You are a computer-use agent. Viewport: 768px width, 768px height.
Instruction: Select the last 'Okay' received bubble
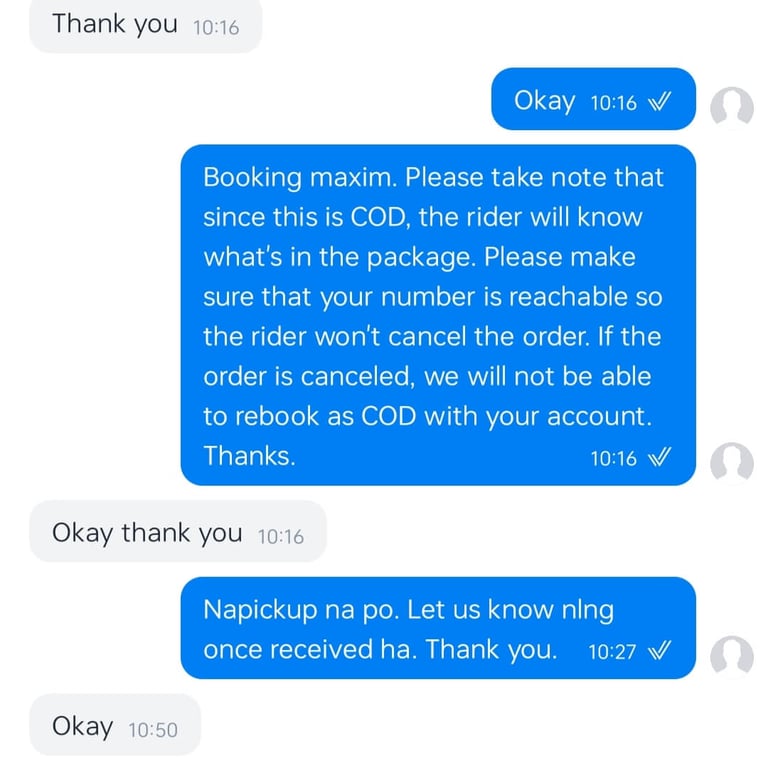(115, 725)
